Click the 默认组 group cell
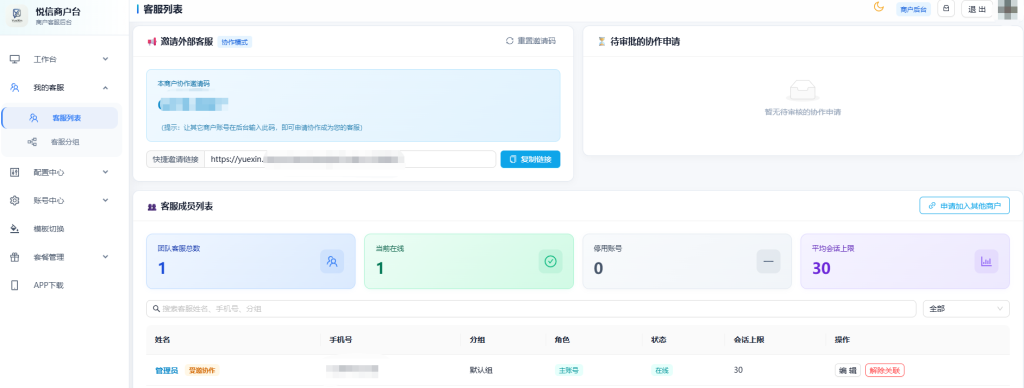 tap(481, 370)
